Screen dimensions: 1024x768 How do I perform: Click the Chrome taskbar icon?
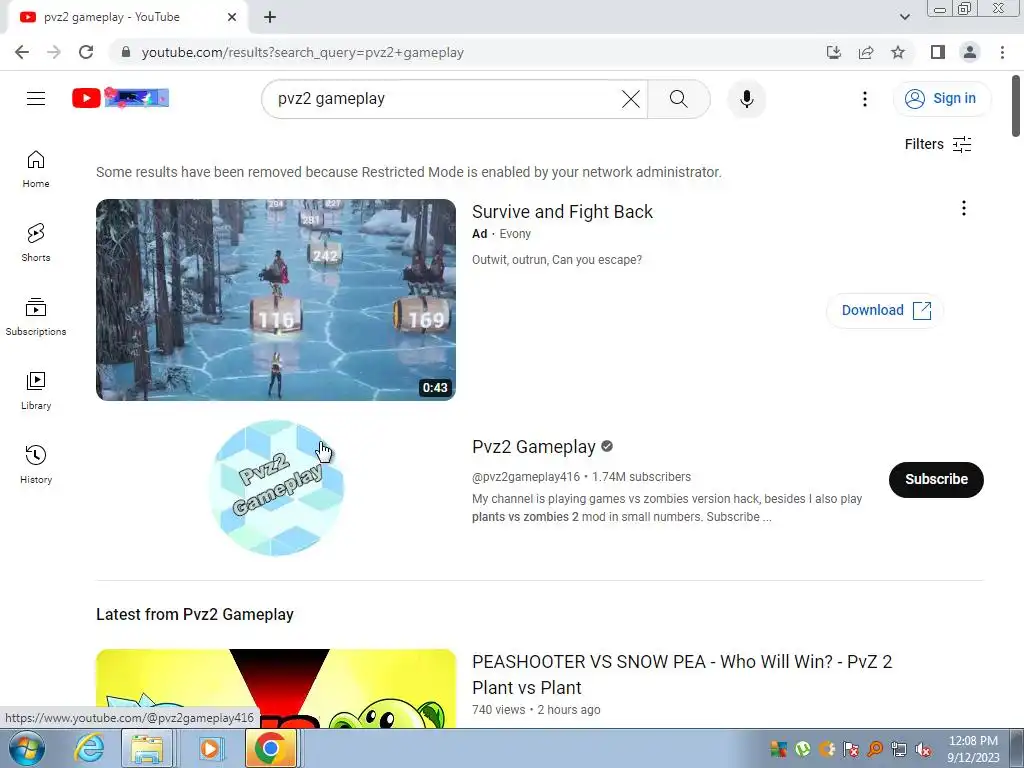[270, 748]
